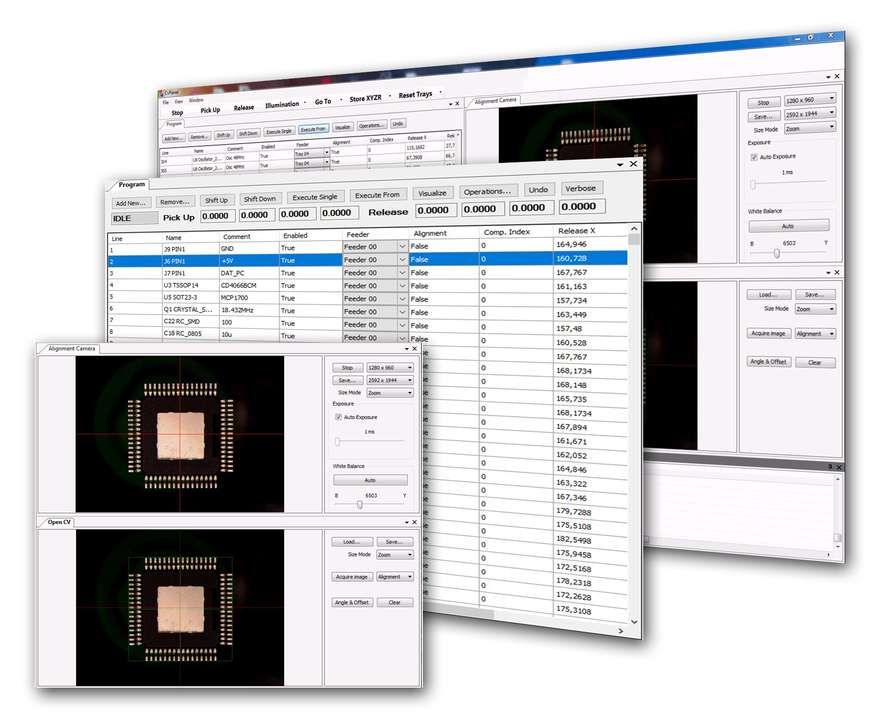Open the panel menu arrow of the front Alignment Camera panel
The width and height of the screenshot is (878, 720).
coord(407,349)
